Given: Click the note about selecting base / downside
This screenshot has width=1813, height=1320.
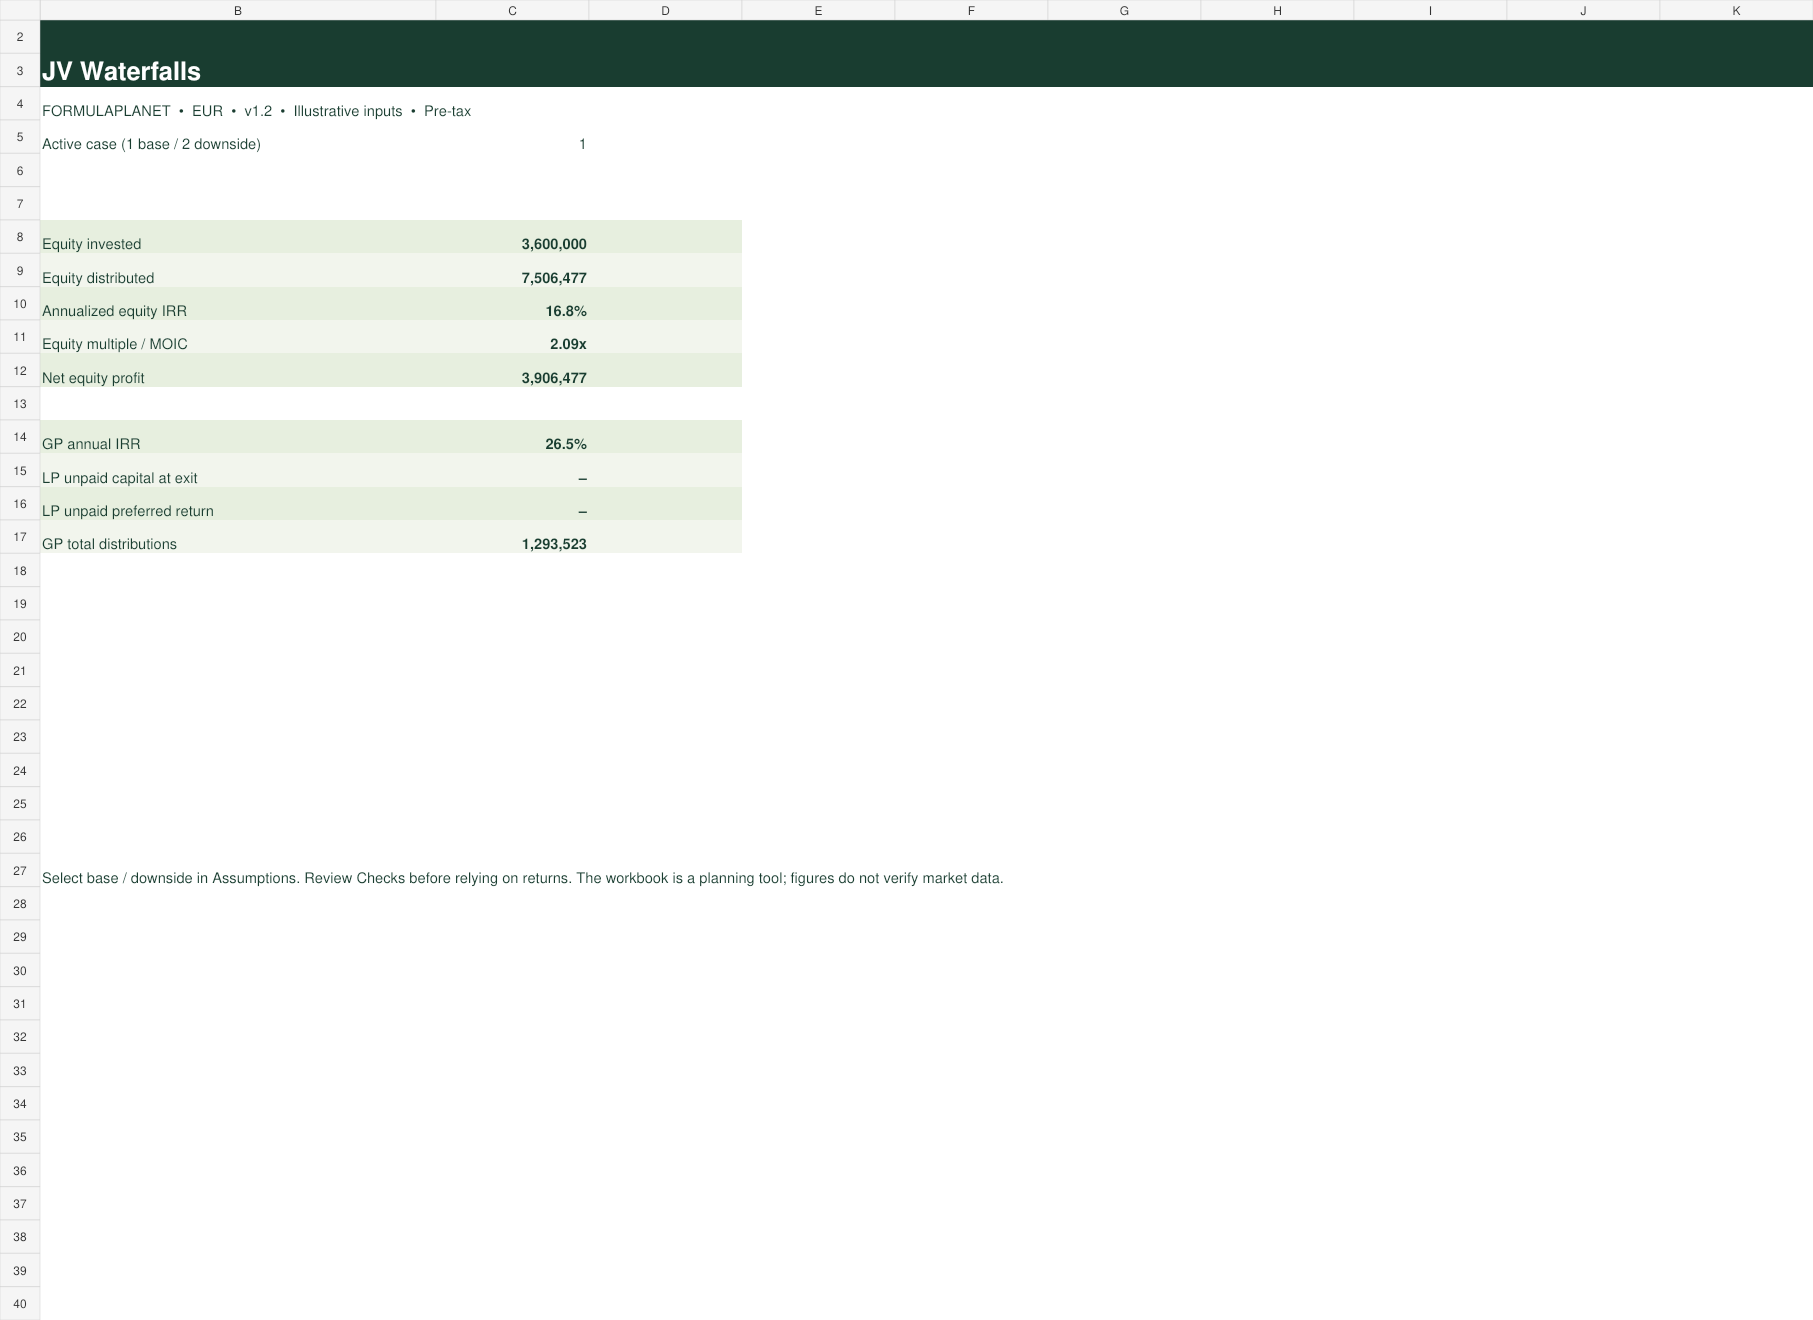Looking at the screenshot, I should (x=522, y=878).
